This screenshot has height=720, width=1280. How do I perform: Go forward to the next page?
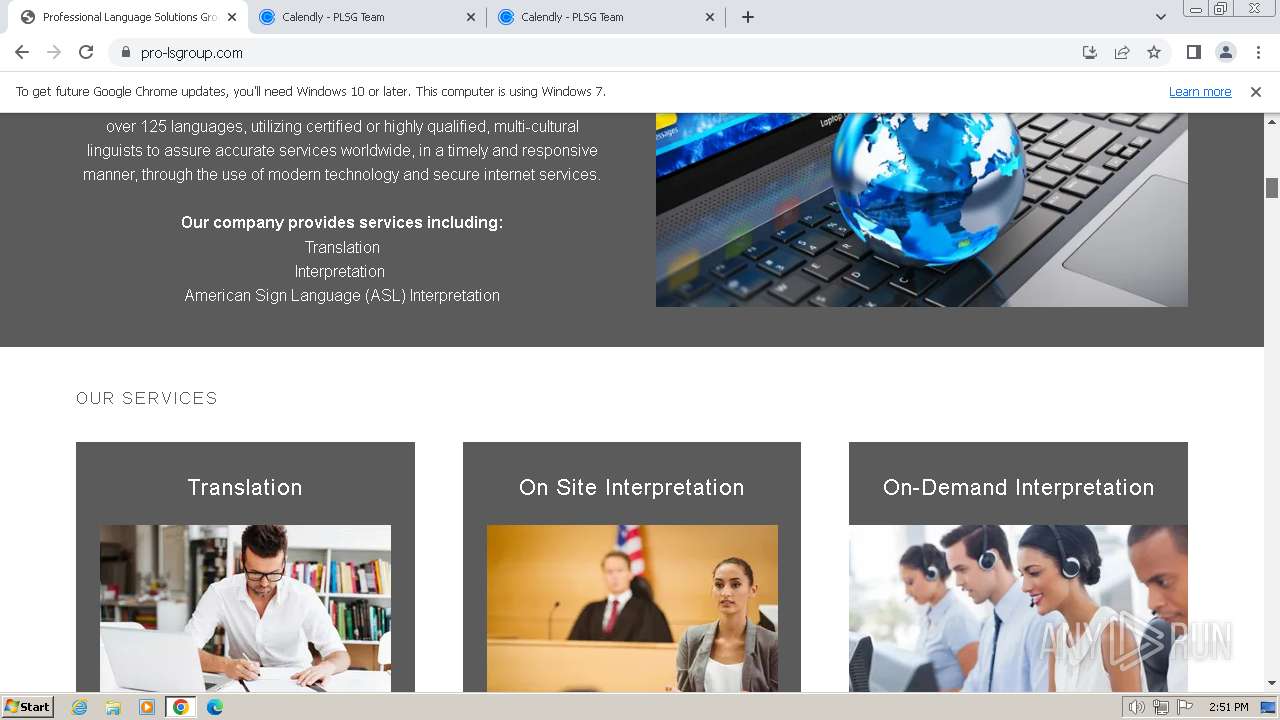54,53
